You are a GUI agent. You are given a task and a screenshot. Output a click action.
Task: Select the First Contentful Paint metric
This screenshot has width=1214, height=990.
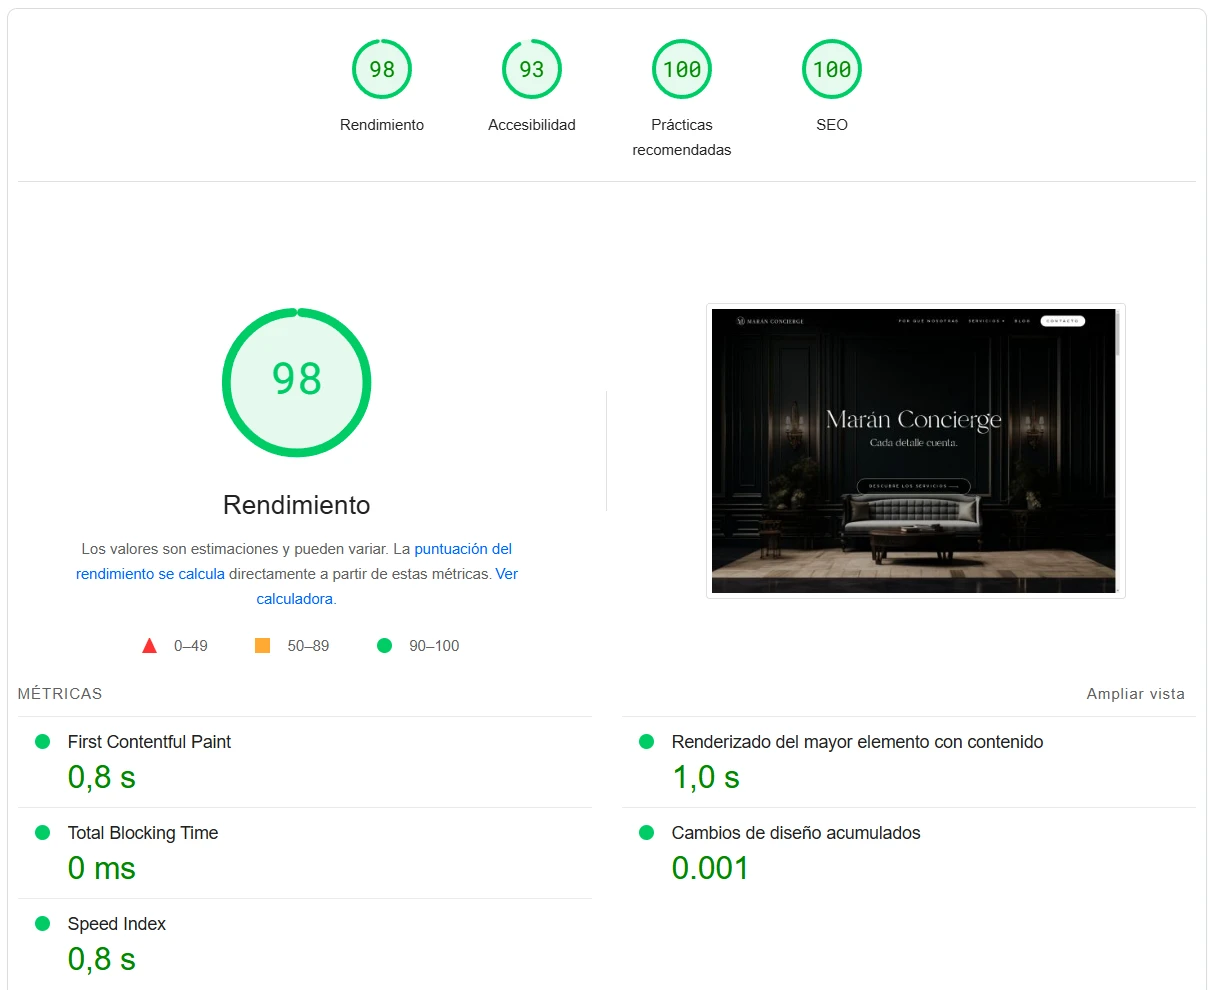tap(149, 742)
